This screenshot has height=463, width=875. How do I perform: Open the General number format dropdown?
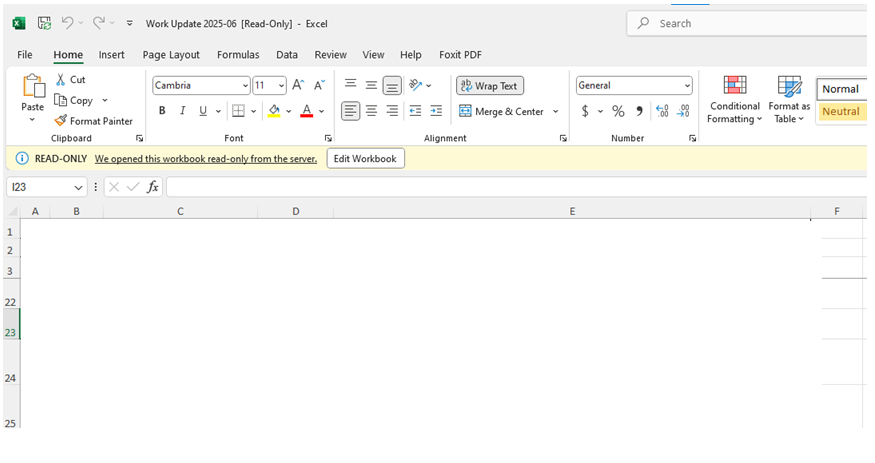coord(687,85)
